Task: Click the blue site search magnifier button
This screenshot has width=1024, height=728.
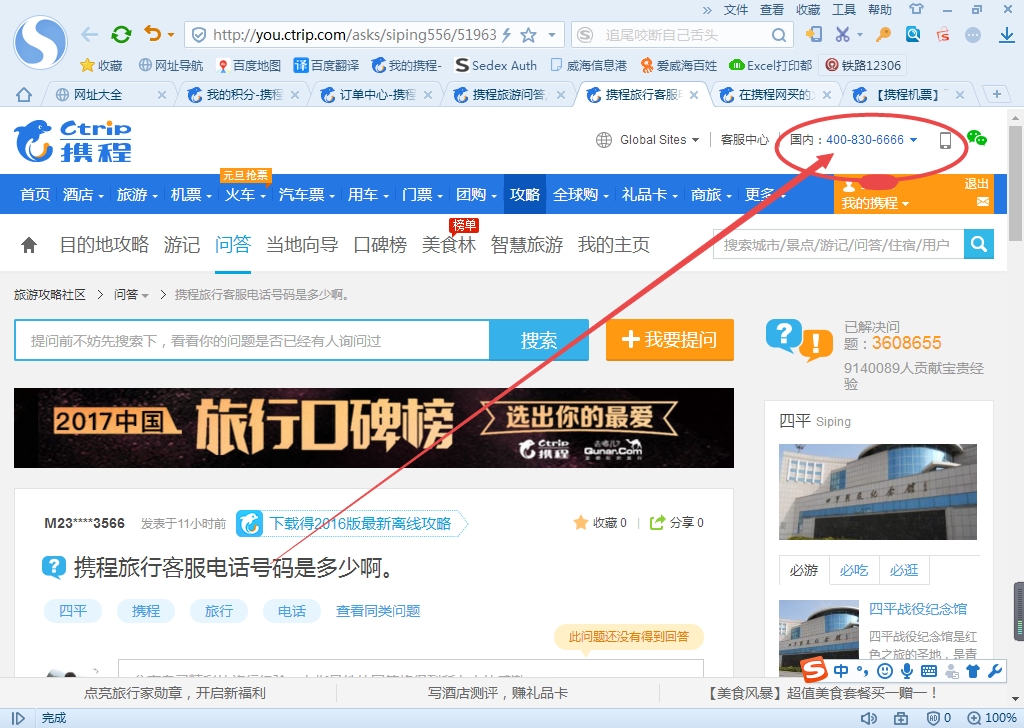Action: click(978, 244)
